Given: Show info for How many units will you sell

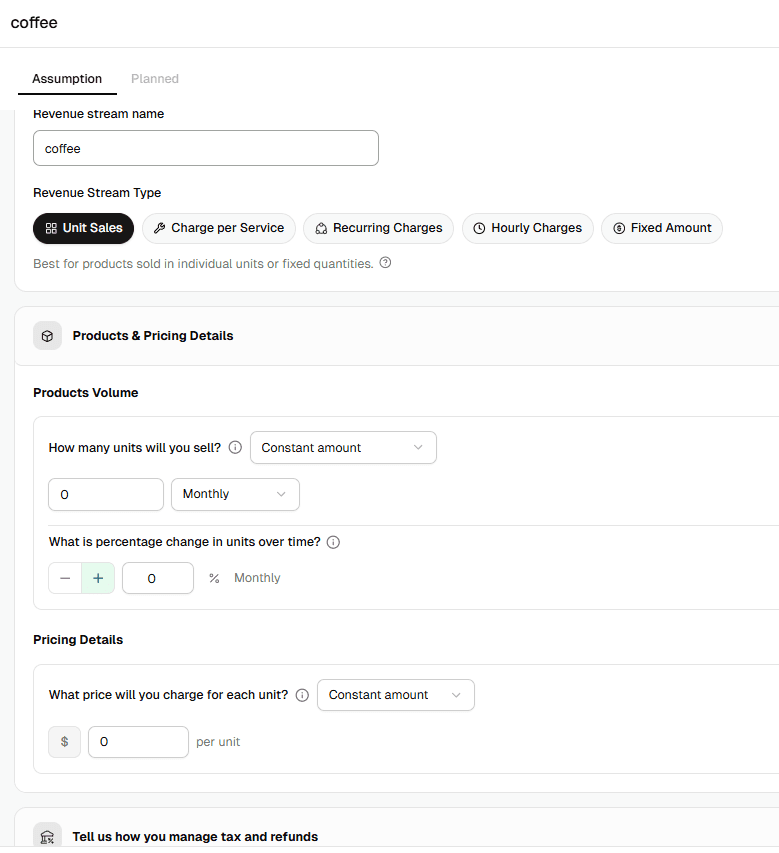Looking at the screenshot, I should click(235, 448).
